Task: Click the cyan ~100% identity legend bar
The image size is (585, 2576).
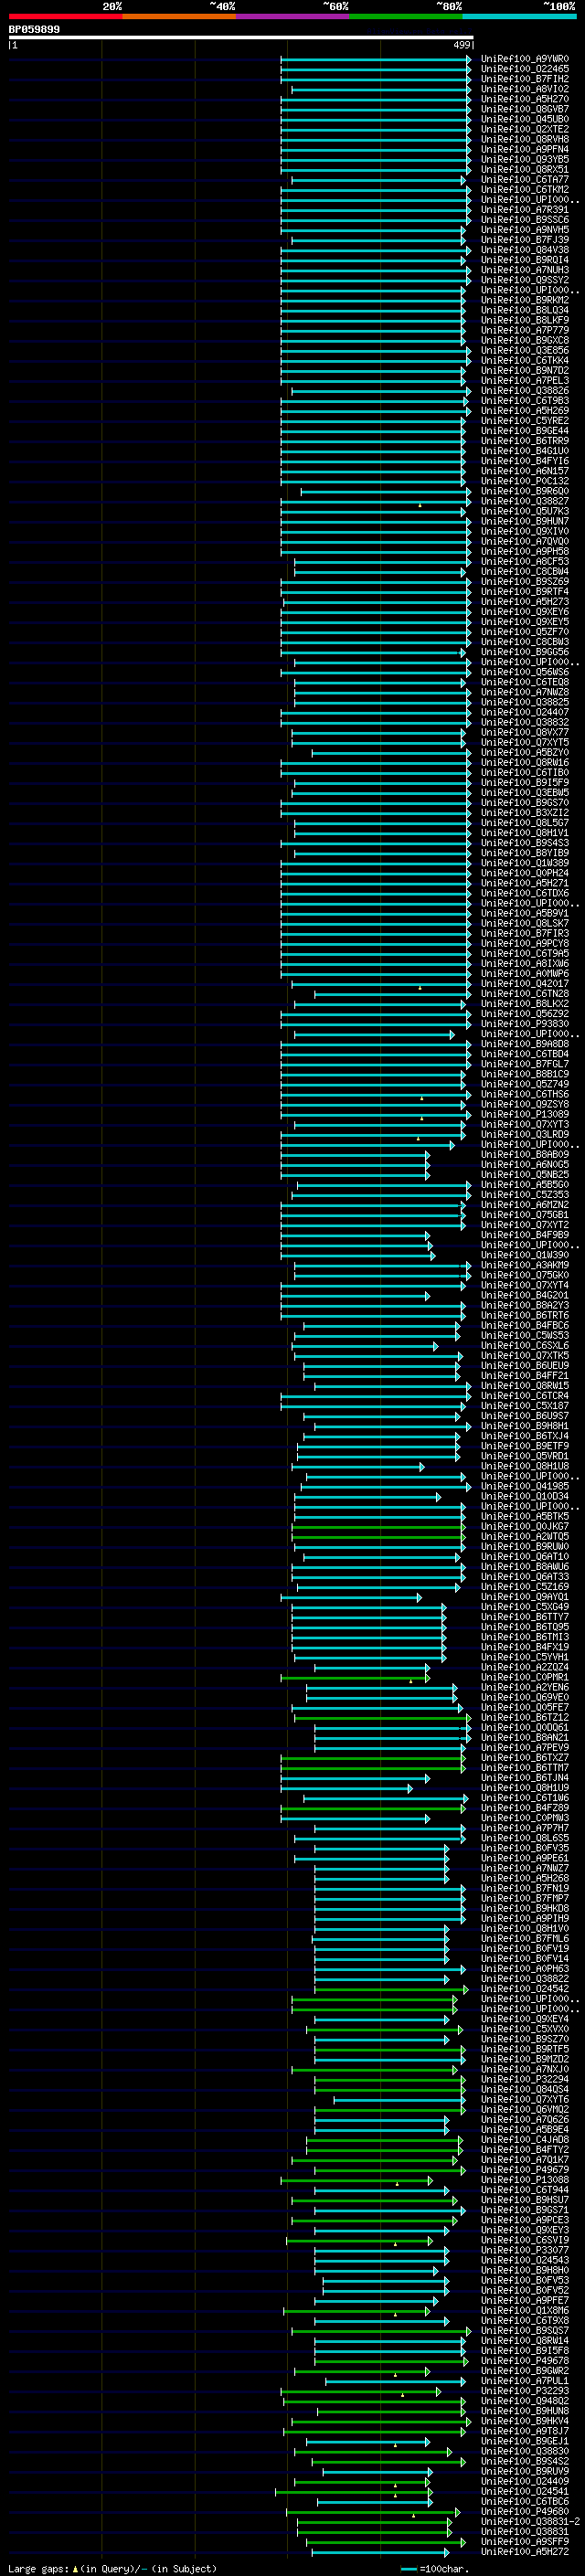Action: pyautogui.click(x=519, y=16)
